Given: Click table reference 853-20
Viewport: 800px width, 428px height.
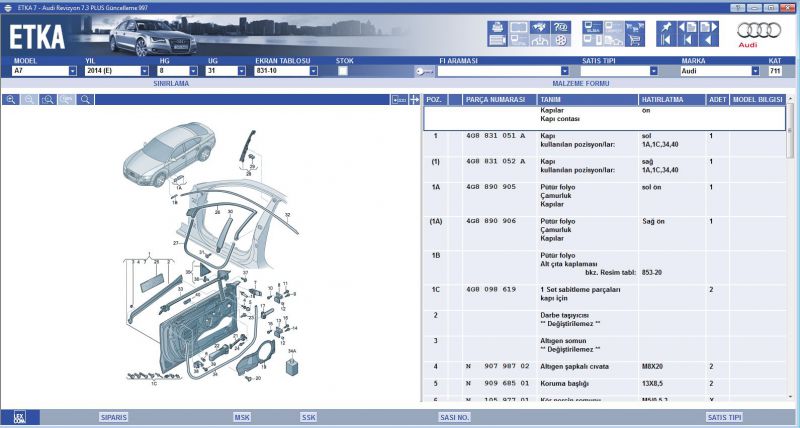Looking at the screenshot, I should coord(652,272).
